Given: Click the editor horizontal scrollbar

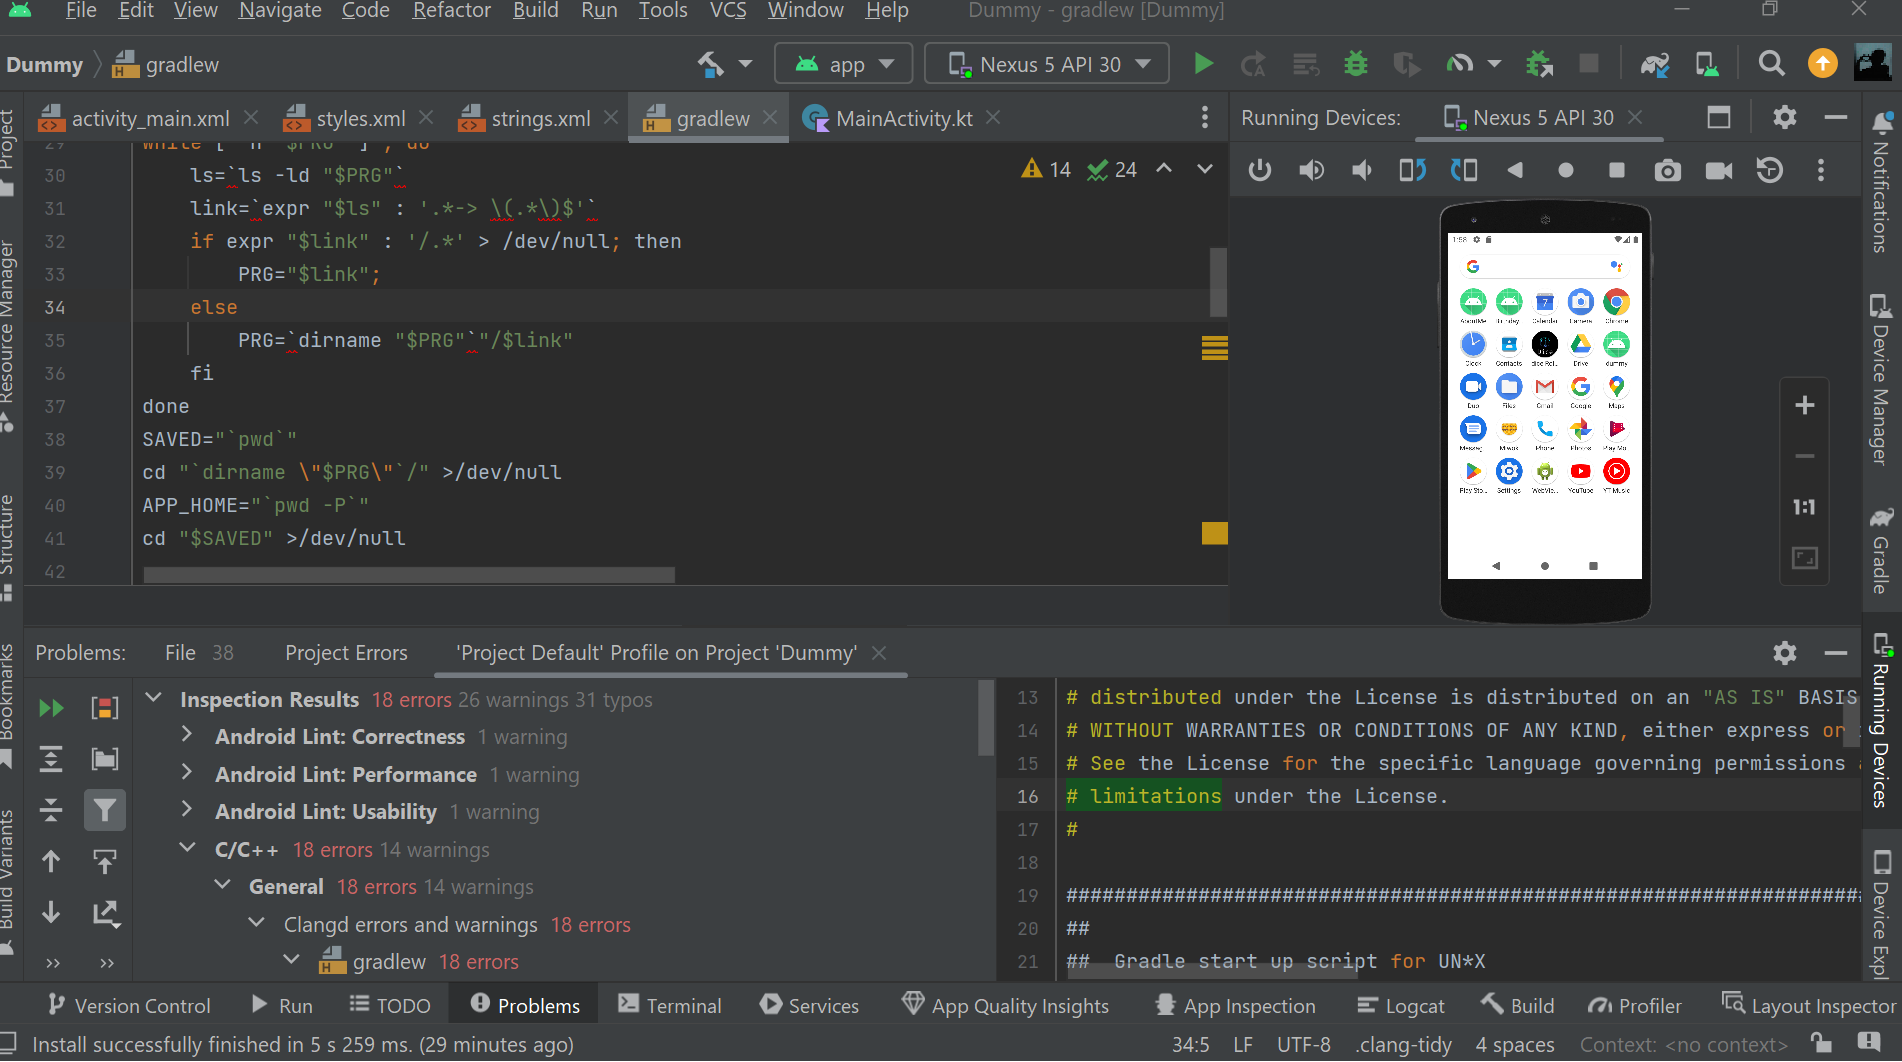Looking at the screenshot, I should coord(409,575).
